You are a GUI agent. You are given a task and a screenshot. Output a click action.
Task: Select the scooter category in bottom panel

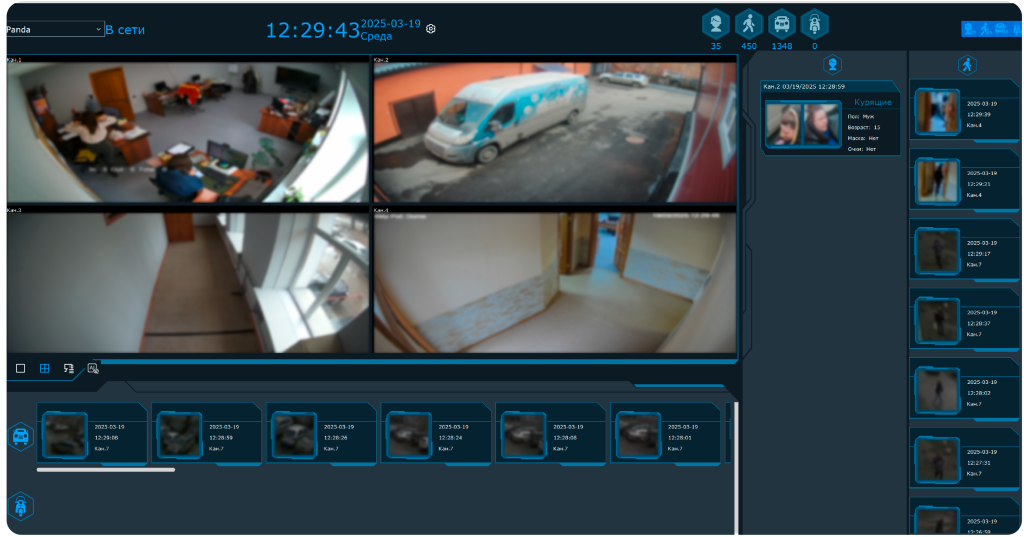[x=21, y=507]
